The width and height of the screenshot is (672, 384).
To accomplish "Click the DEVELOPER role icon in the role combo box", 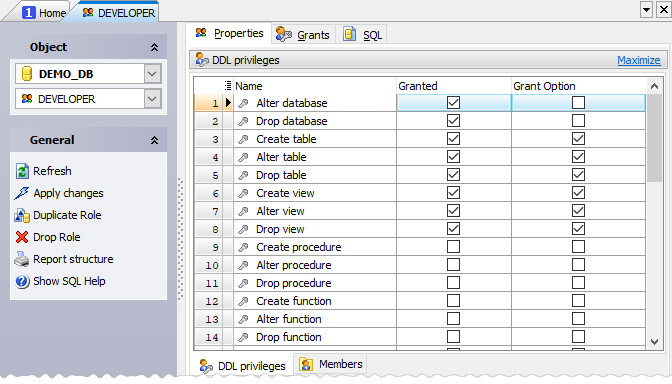I will pyautogui.click(x=27, y=99).
